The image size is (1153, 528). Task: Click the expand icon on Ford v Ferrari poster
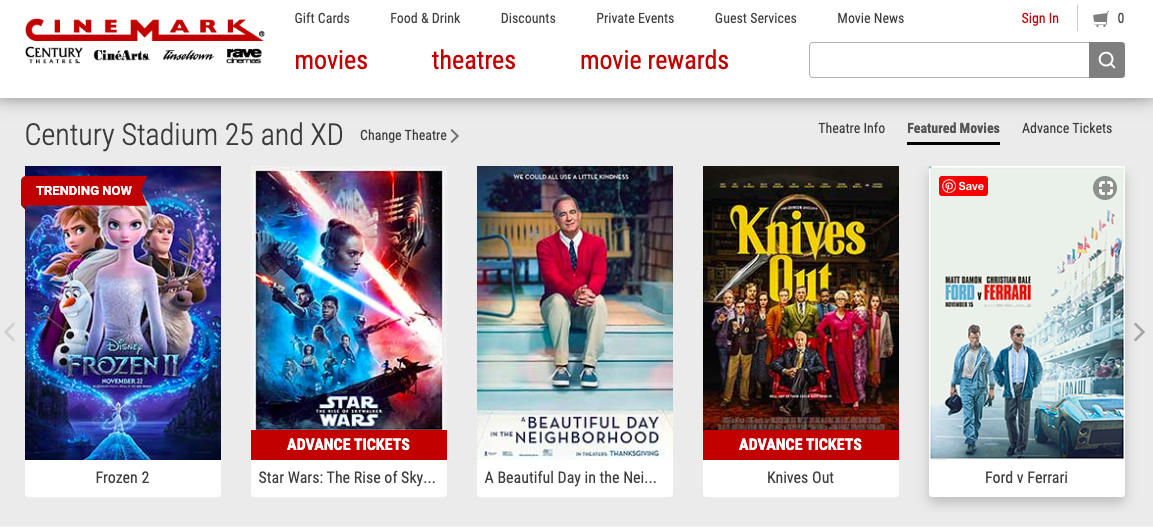coord(1104,188)
